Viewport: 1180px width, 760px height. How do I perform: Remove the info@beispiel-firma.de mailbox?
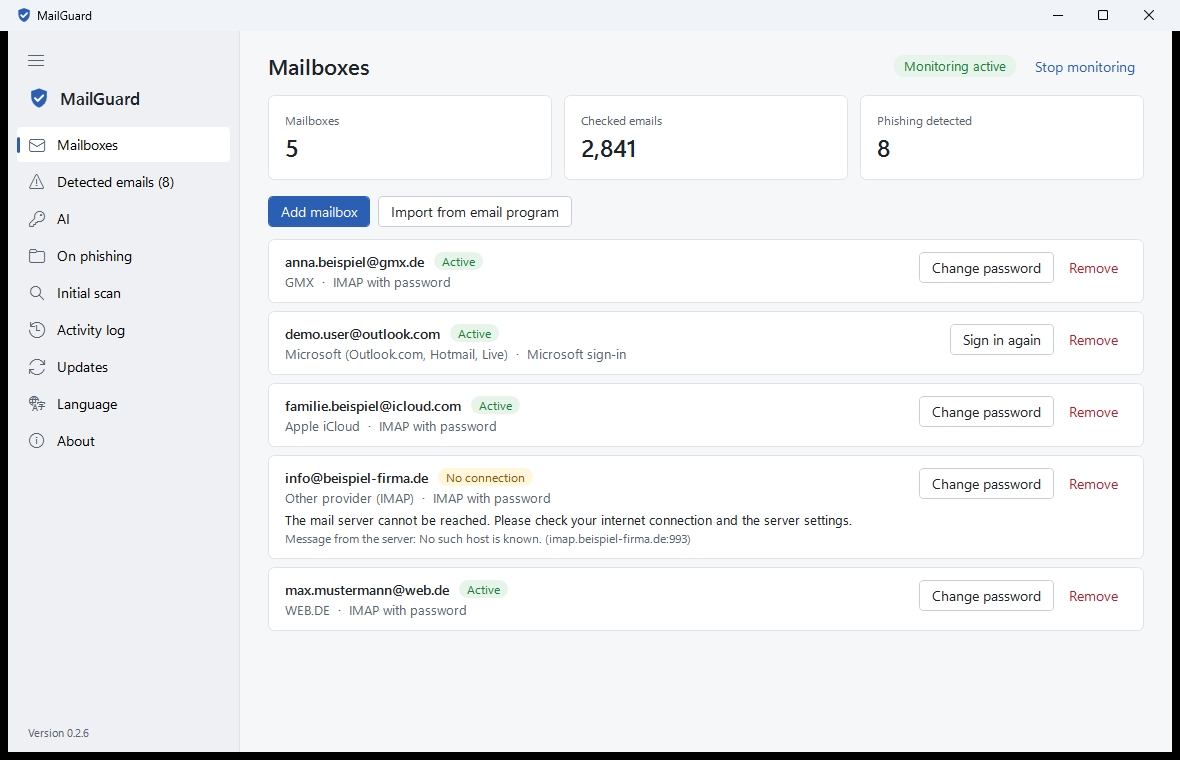tap(1093, 485)
